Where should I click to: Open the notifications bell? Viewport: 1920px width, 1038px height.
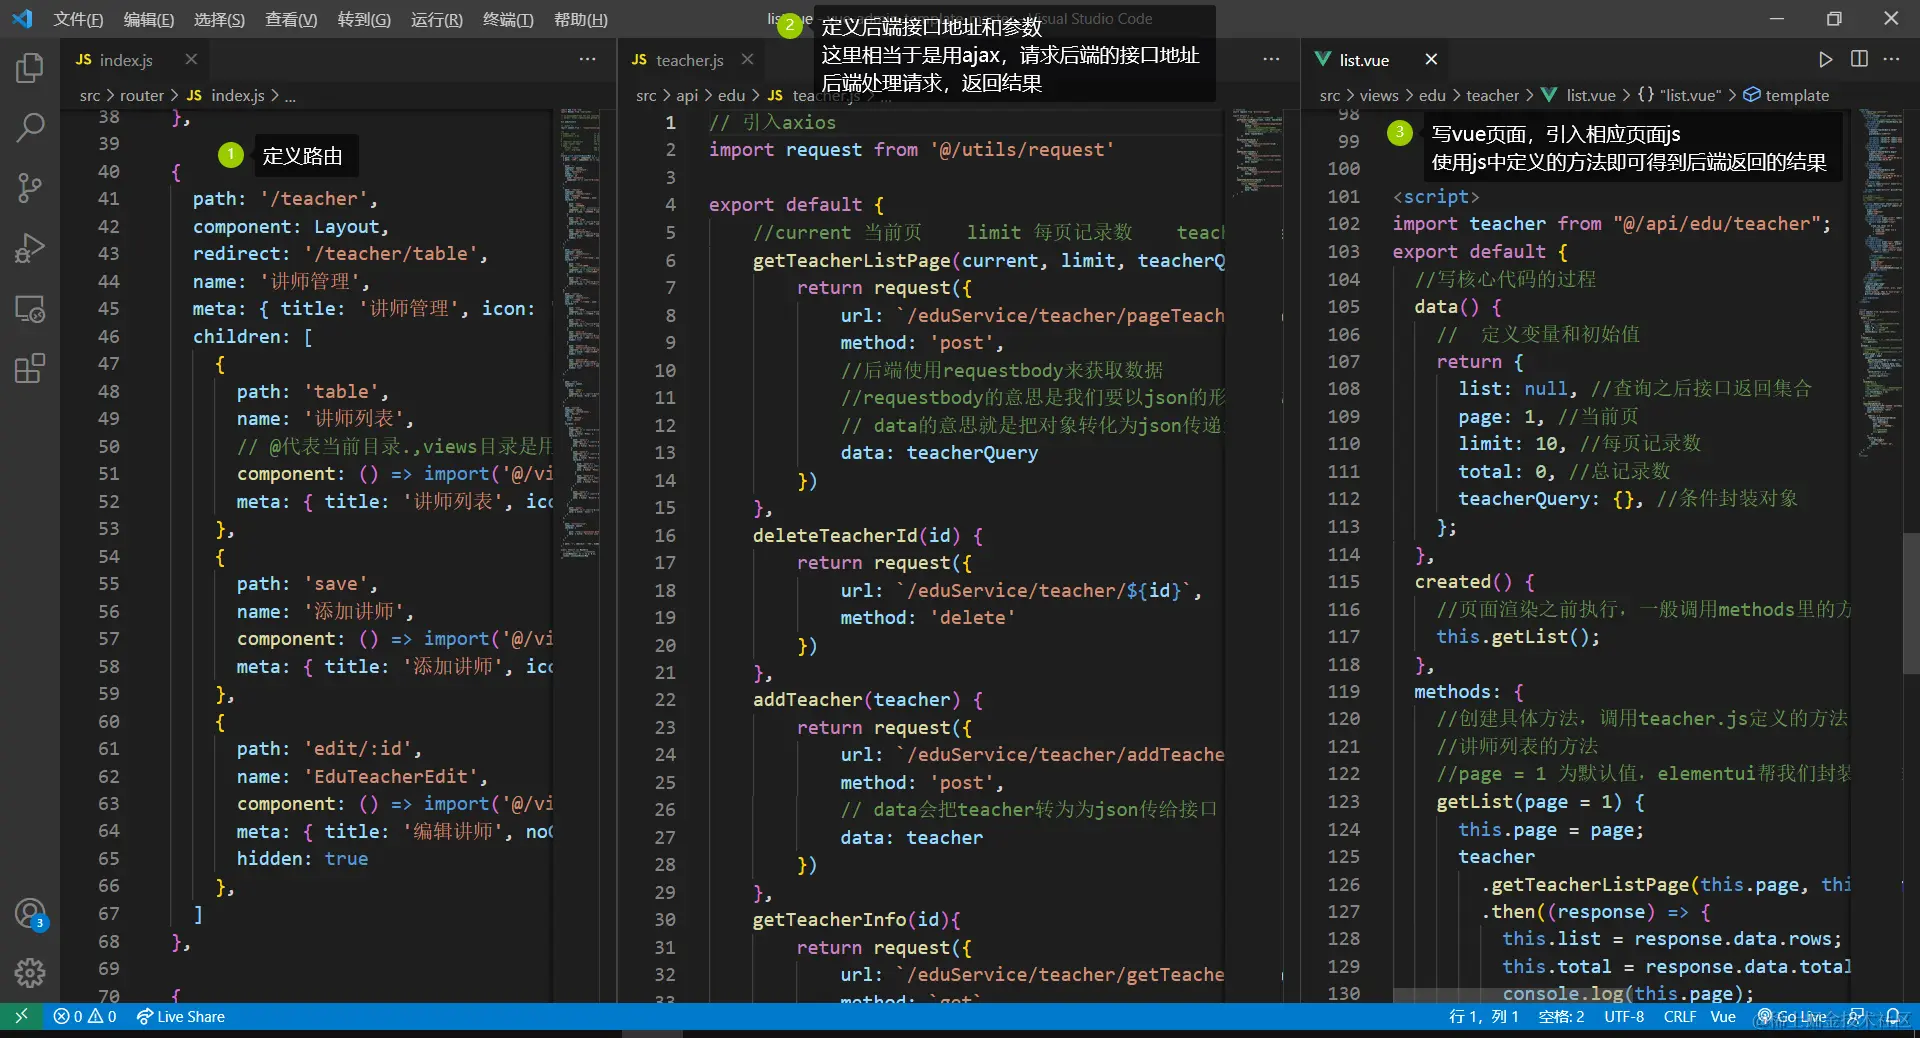point(1893,1016)
